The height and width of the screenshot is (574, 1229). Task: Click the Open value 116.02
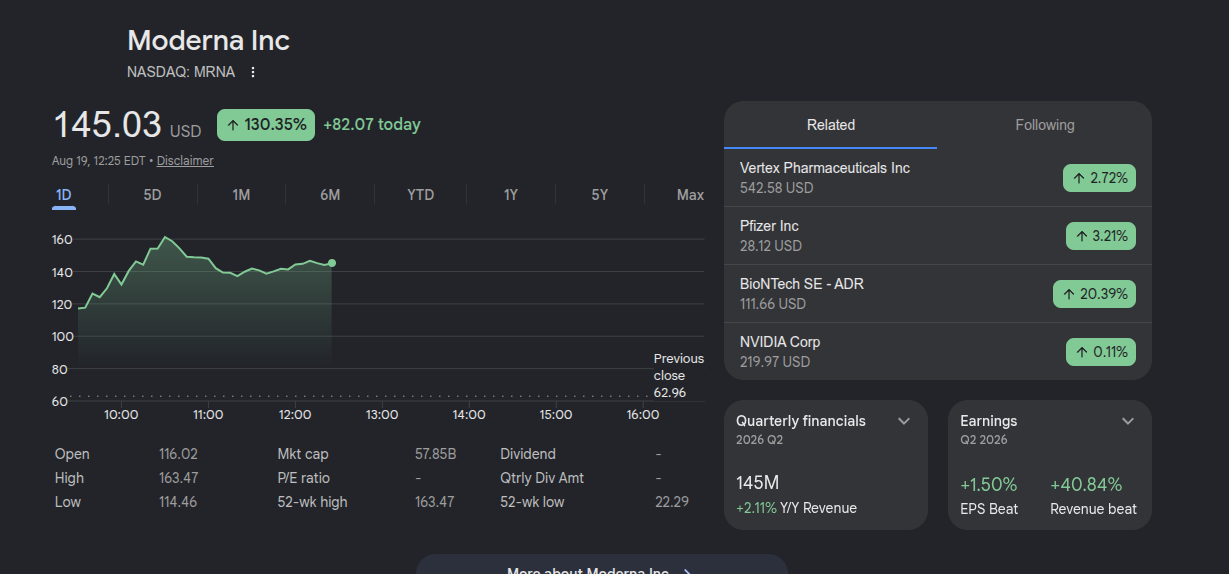[178, 454]
